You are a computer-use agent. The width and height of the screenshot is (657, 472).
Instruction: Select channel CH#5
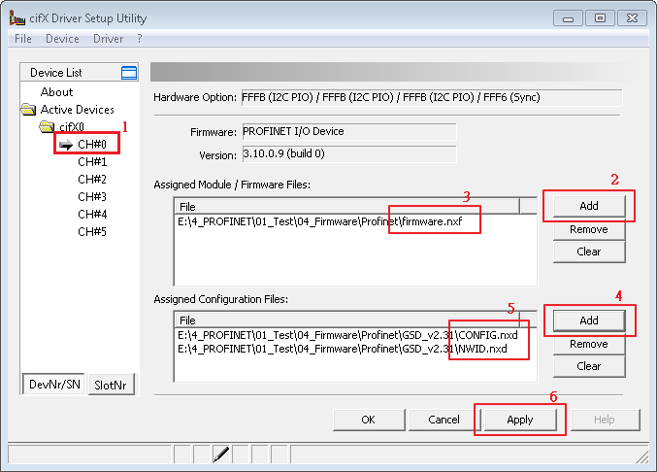(92, 232)
